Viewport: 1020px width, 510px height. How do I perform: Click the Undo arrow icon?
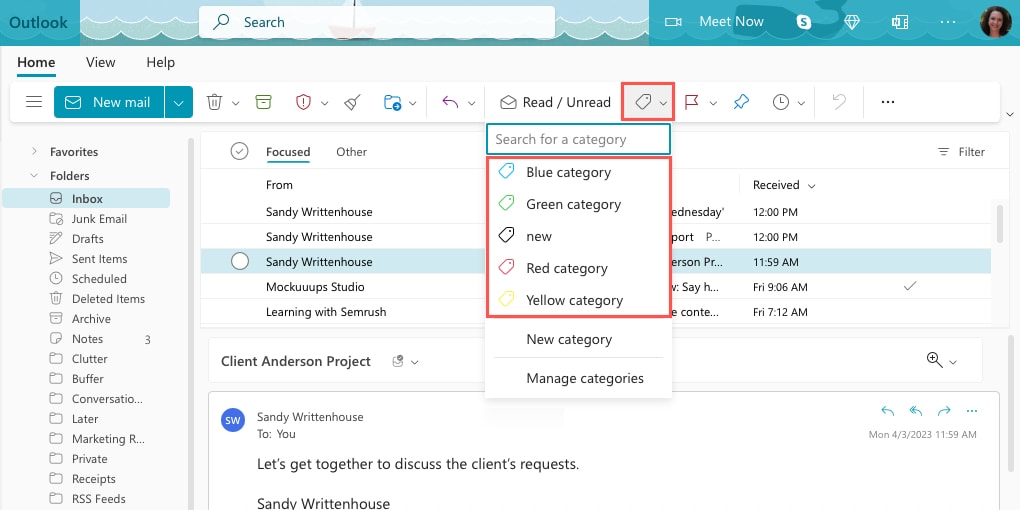[x=839, y=102]
